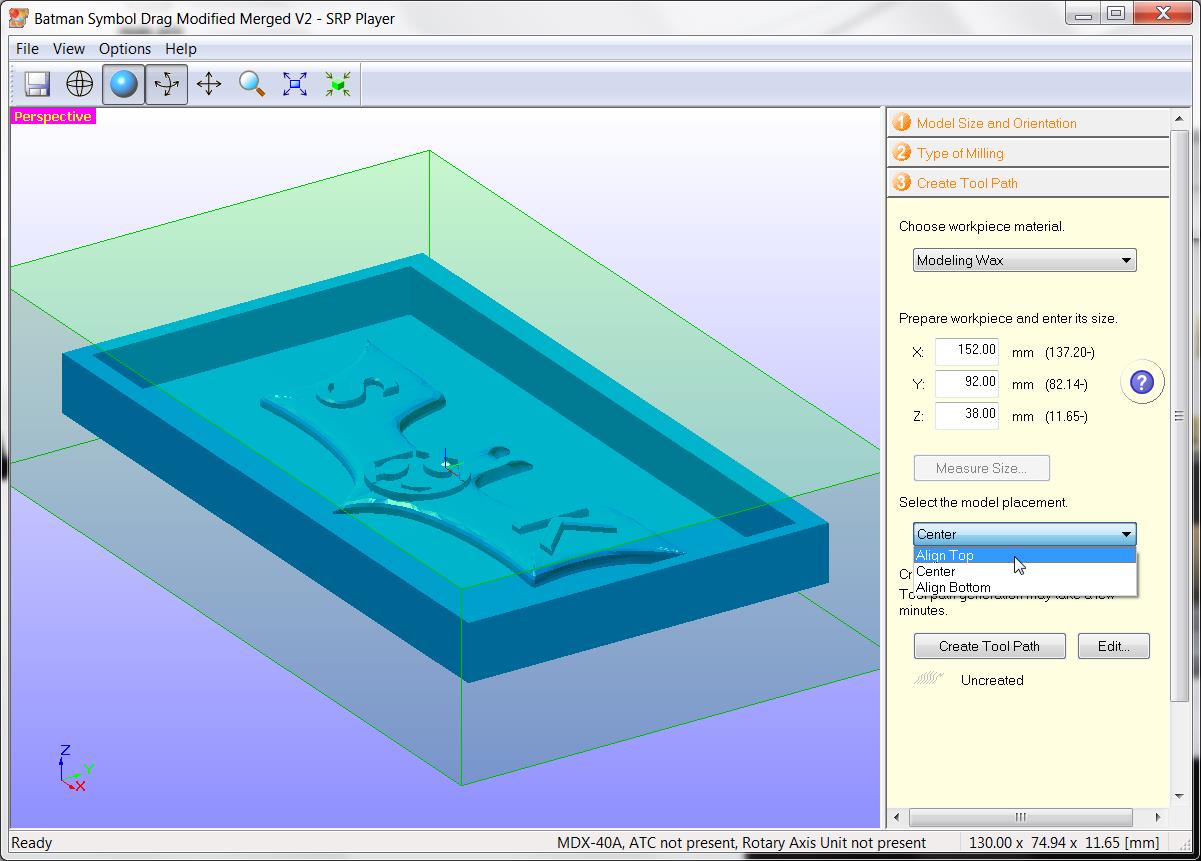Open the Modeling Wax material dropdown
The image size is (1201, 861).
[x=1025, y=260]
